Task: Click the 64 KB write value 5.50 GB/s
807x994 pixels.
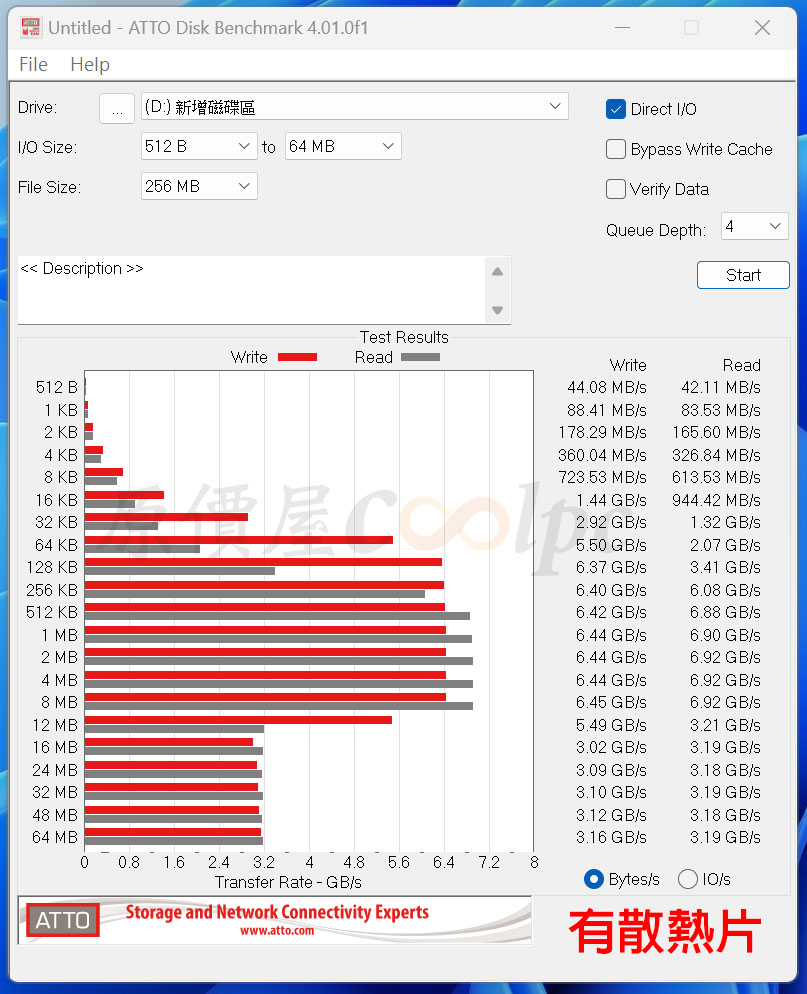Action: pyautogui.click(x=611, y=545)
